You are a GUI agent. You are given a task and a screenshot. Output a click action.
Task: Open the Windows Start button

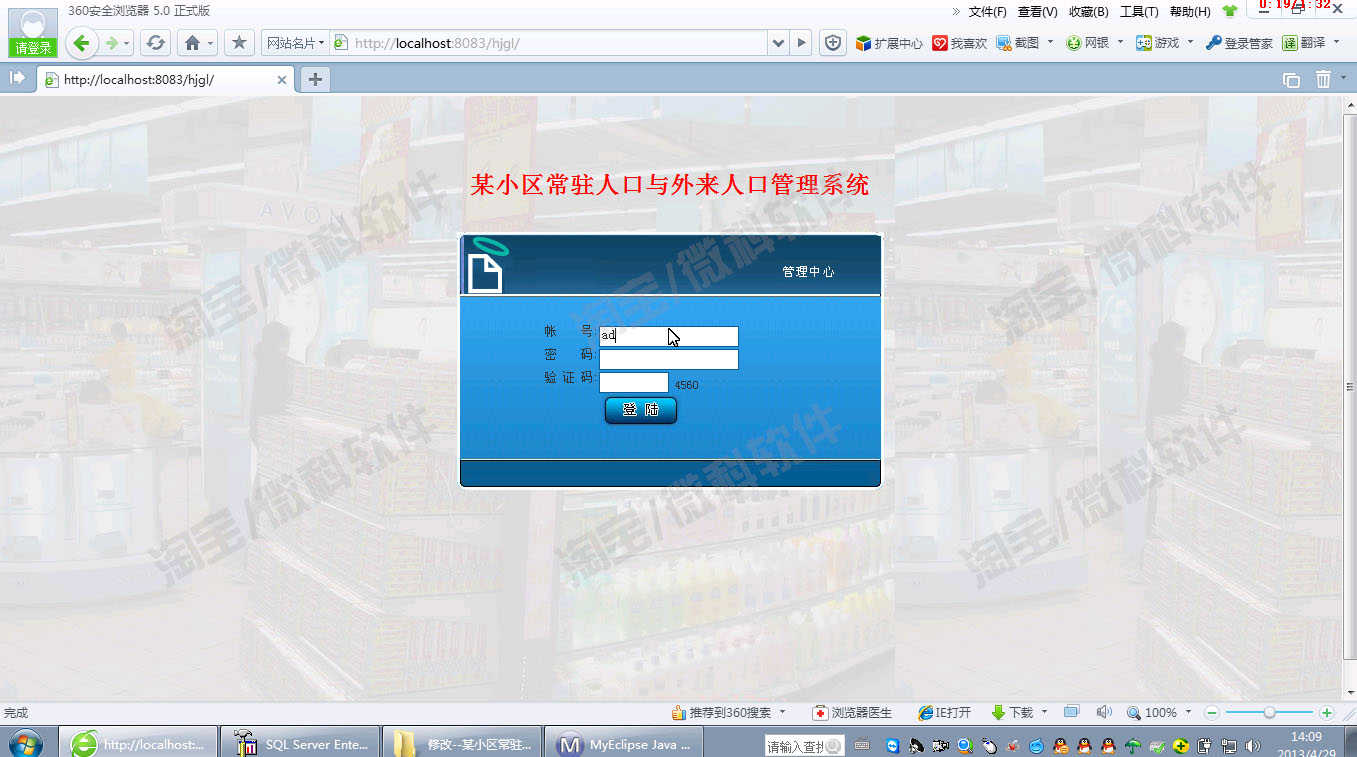pos(26,743)
